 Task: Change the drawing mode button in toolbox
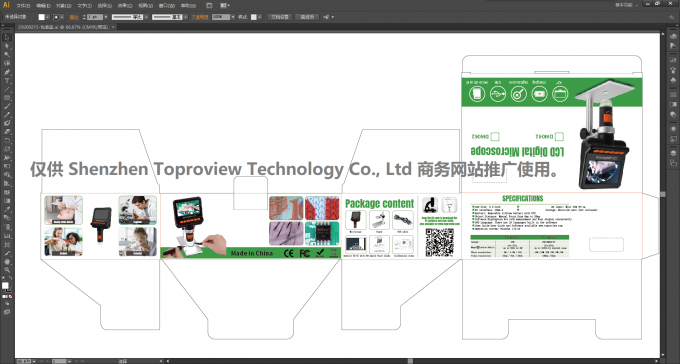[x=7, y=304]
